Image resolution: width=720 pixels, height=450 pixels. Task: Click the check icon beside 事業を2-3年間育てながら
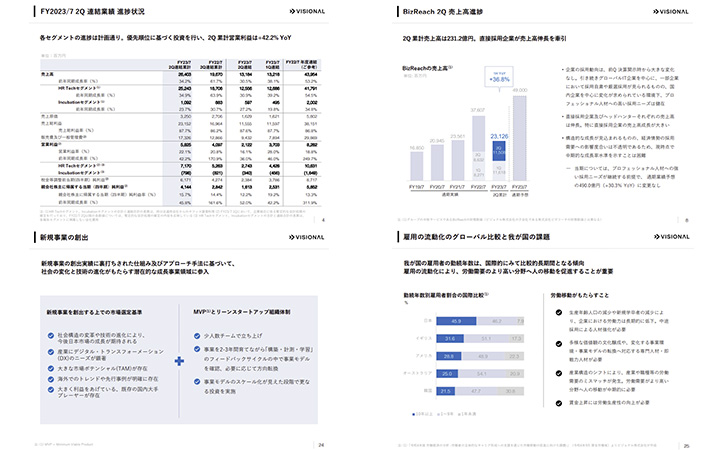[197, 349]
